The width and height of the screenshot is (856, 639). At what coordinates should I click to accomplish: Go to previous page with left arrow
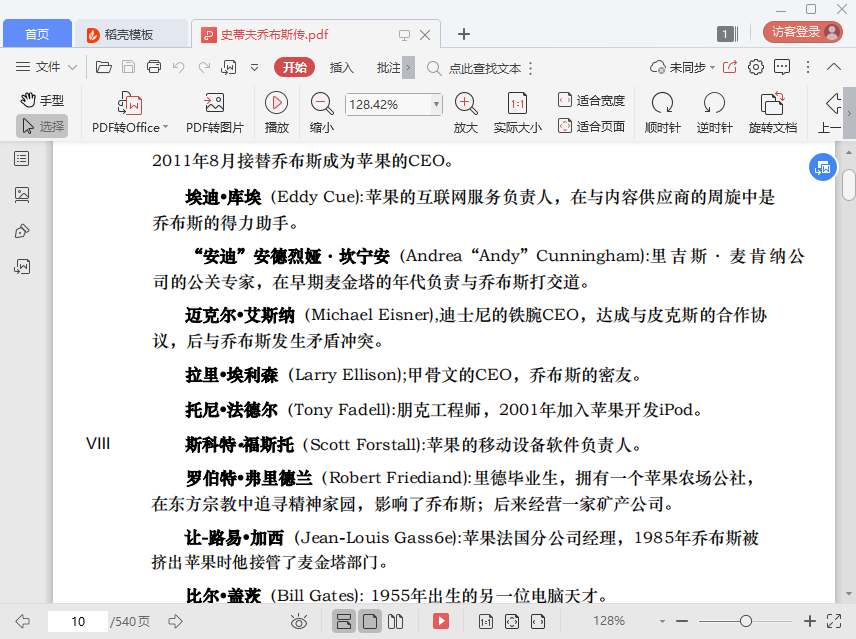tap(23, 621)
